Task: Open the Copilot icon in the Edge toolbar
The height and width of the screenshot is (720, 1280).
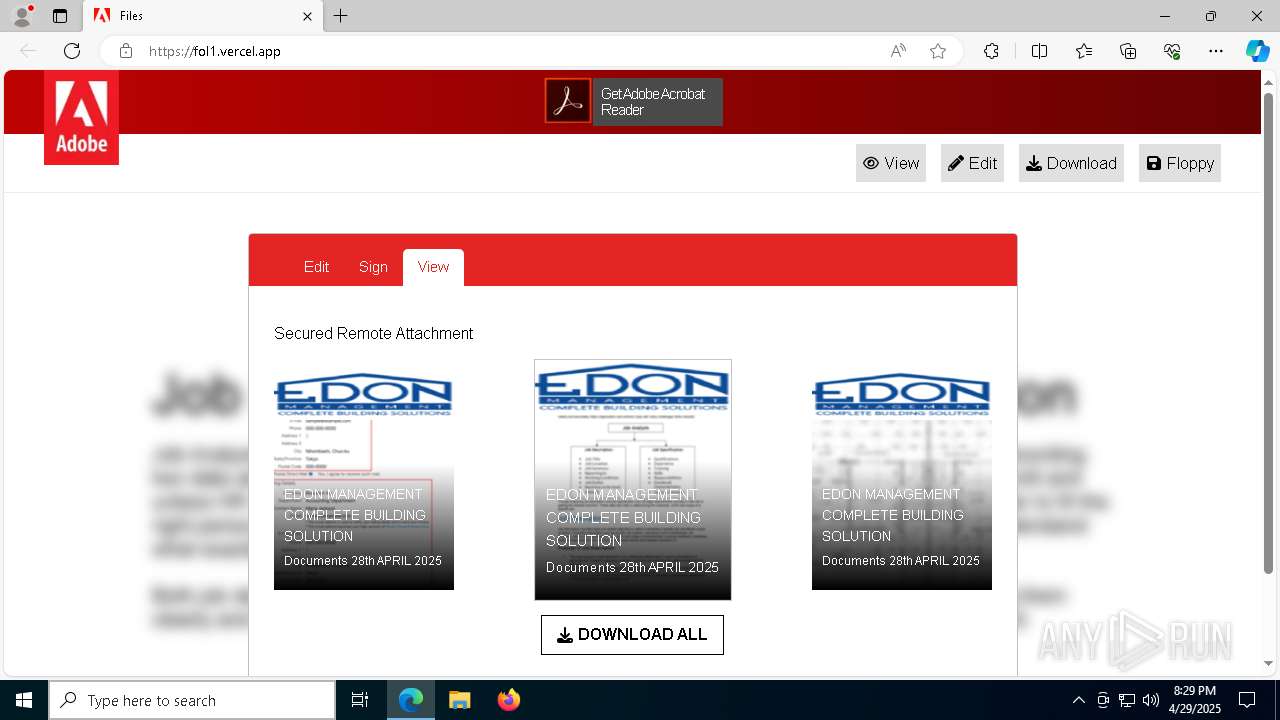Action: click(x=1257, y=51)
